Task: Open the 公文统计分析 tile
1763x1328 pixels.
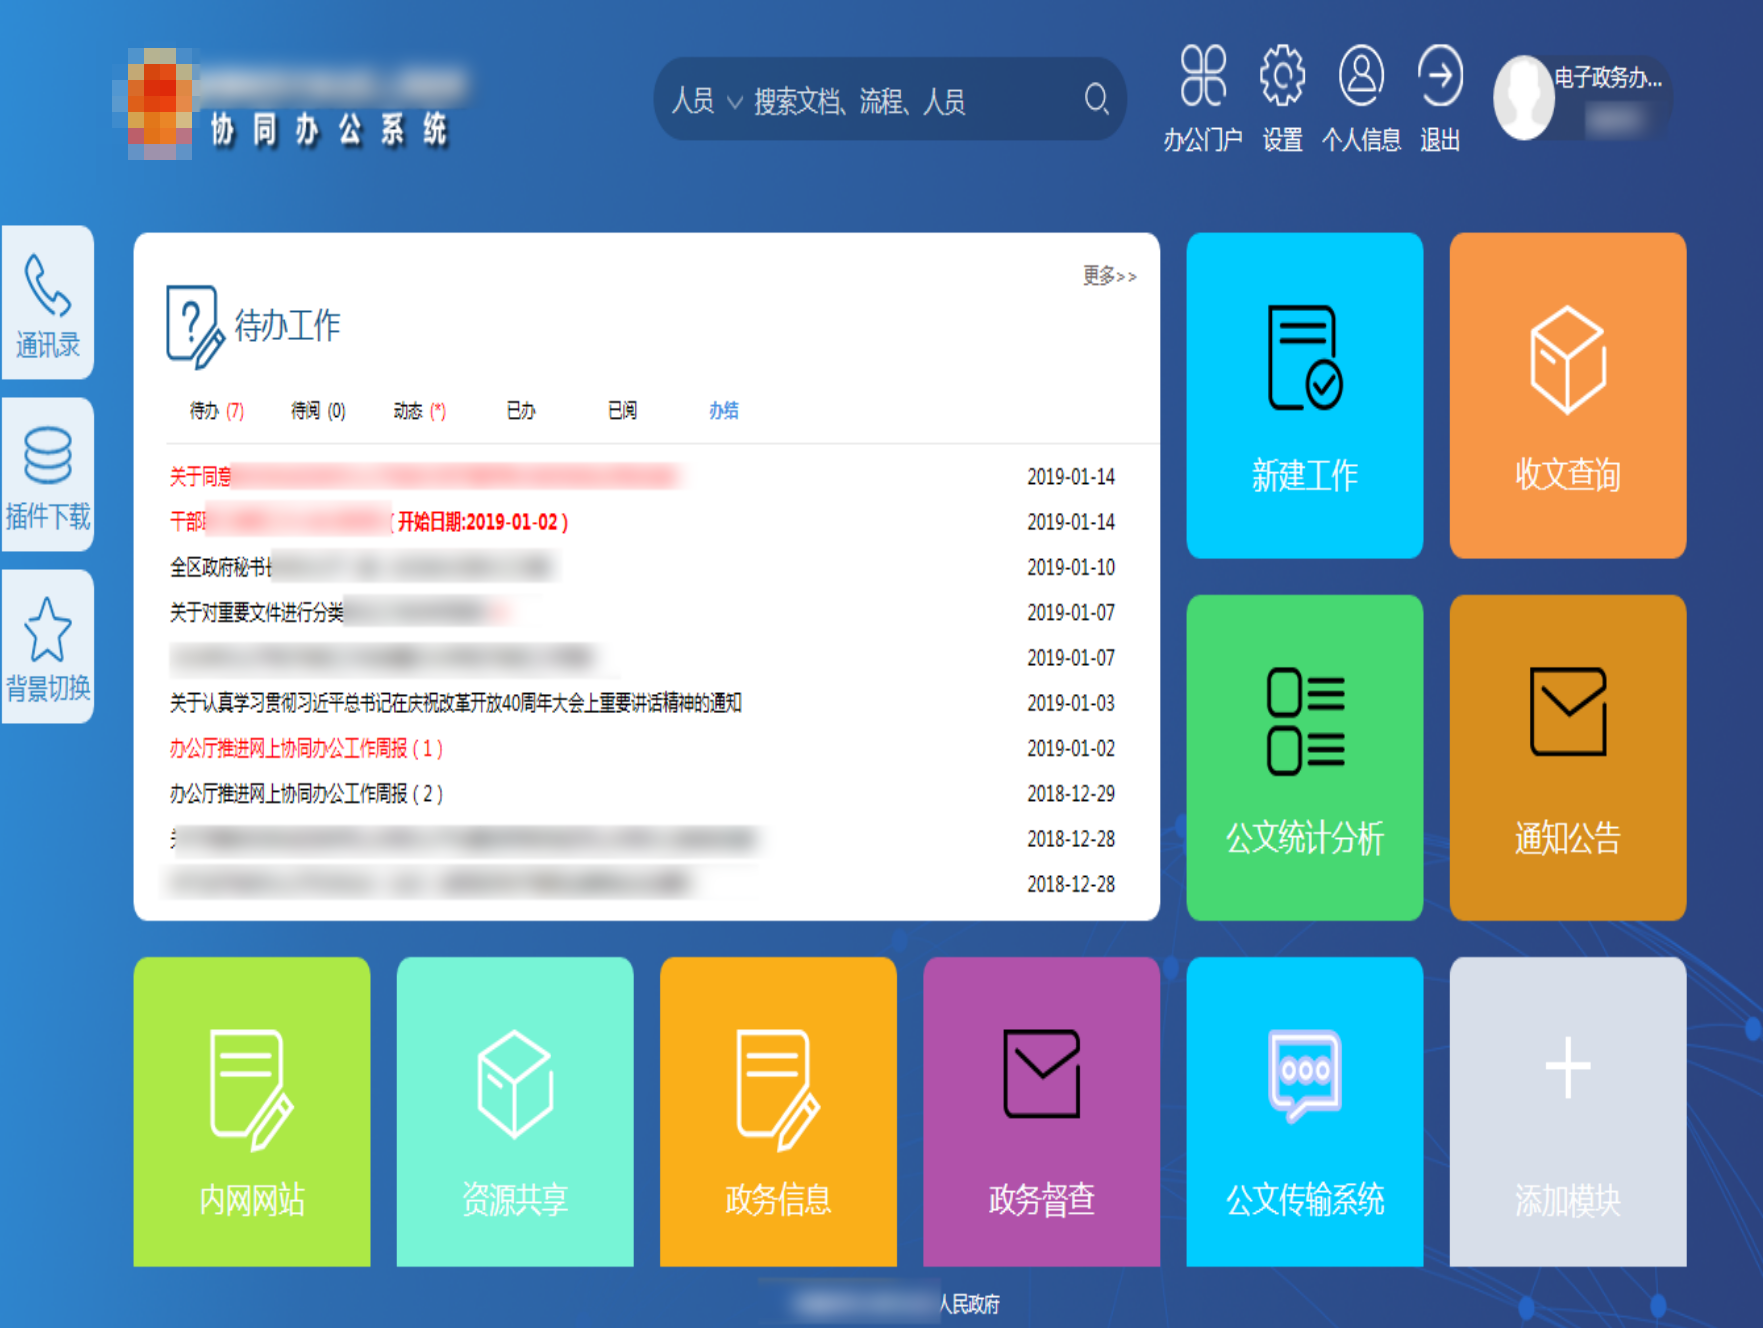Action: pos(1304,757)
